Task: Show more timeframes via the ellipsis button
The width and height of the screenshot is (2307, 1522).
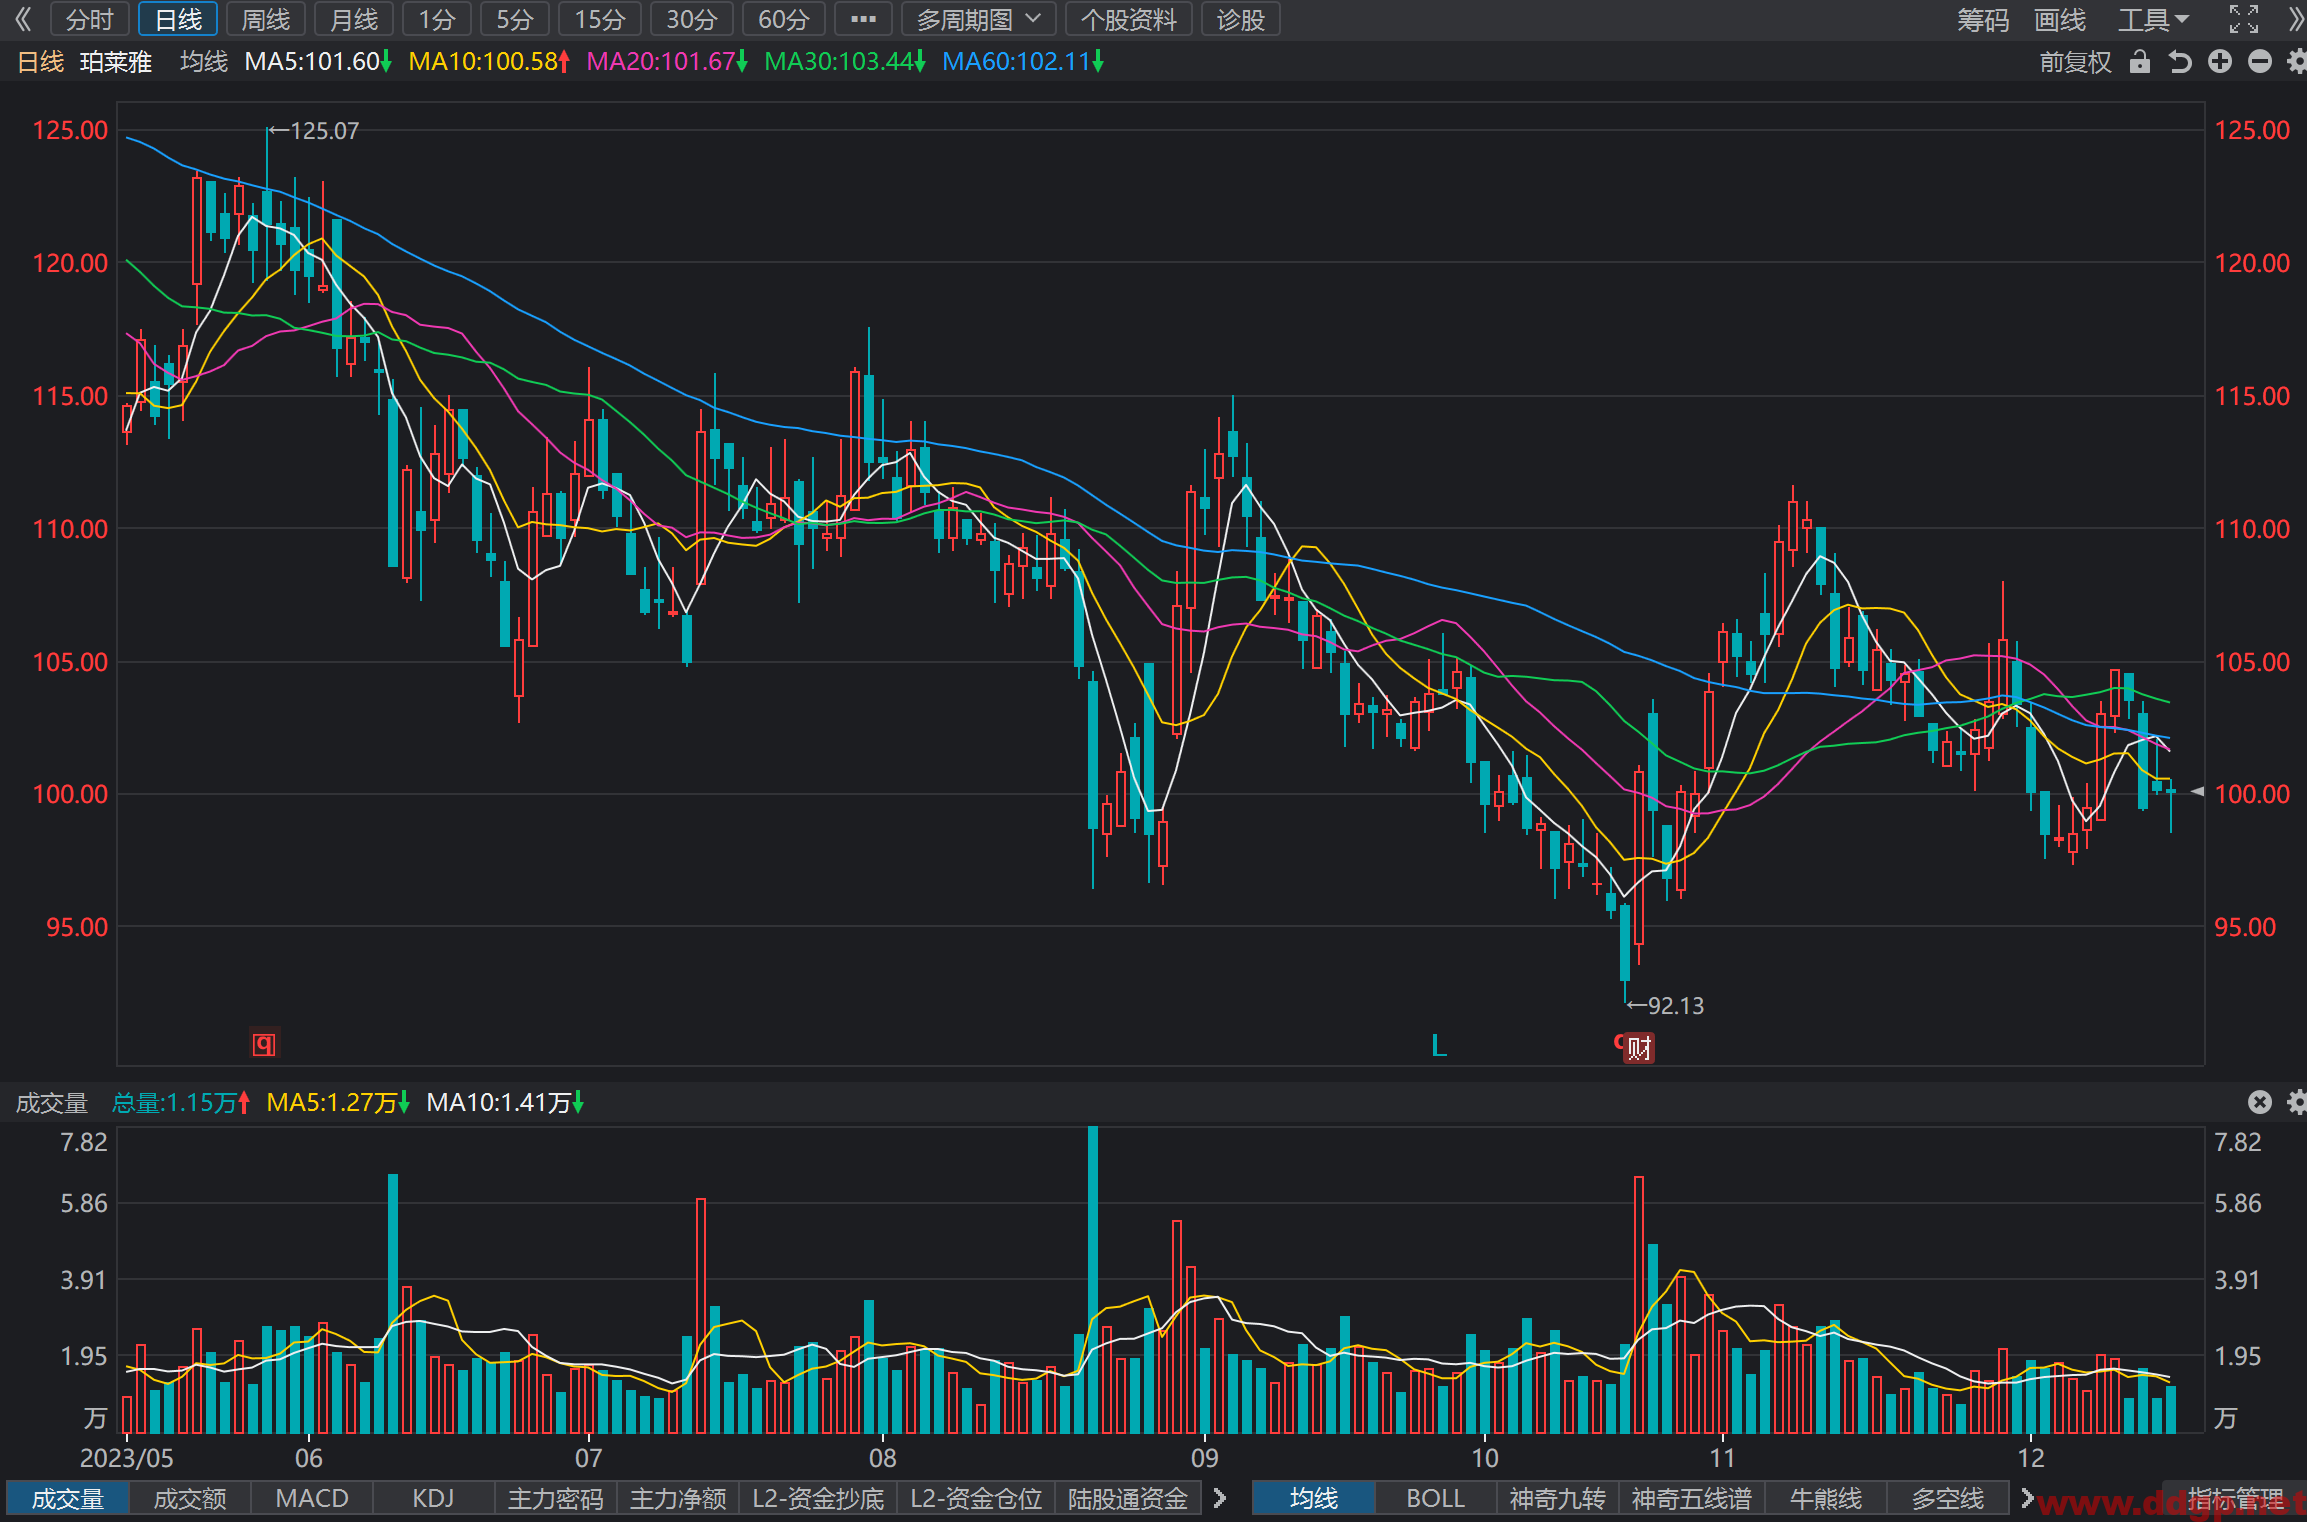Action: [863, 19]
